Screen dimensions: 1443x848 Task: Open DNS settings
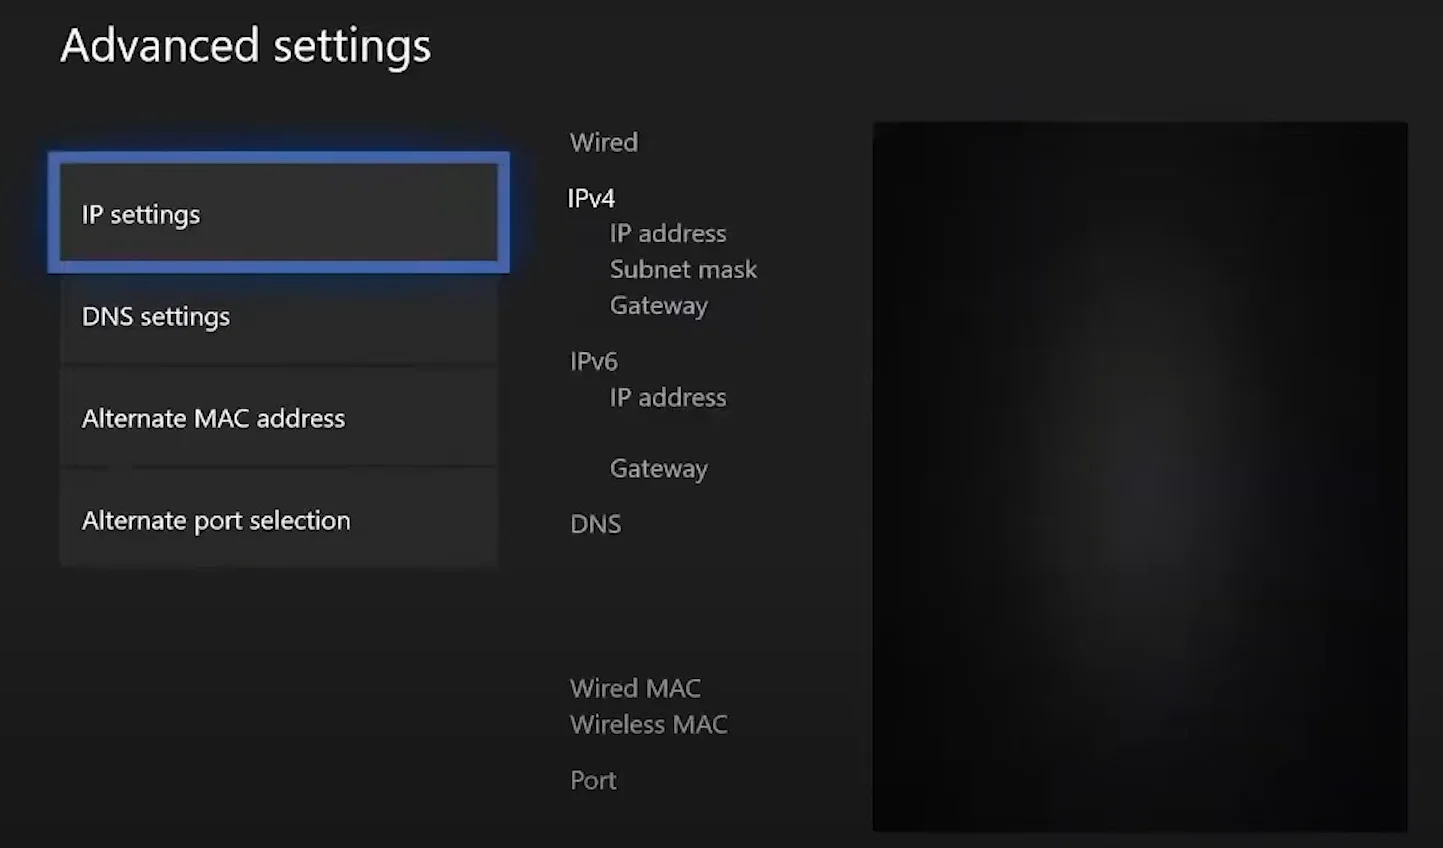tap(278, 317)
